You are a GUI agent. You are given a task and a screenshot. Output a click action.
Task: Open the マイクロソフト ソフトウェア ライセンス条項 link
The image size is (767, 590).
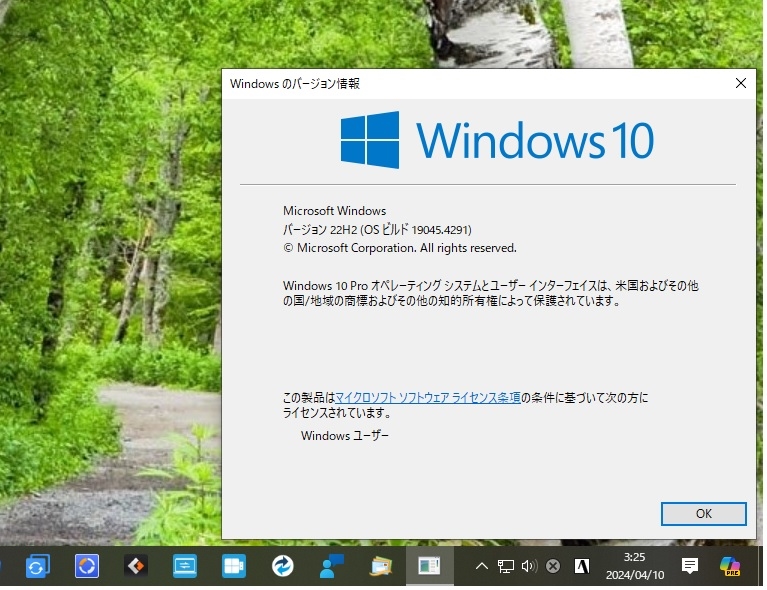pyautogui.click(x=428, y=398)
